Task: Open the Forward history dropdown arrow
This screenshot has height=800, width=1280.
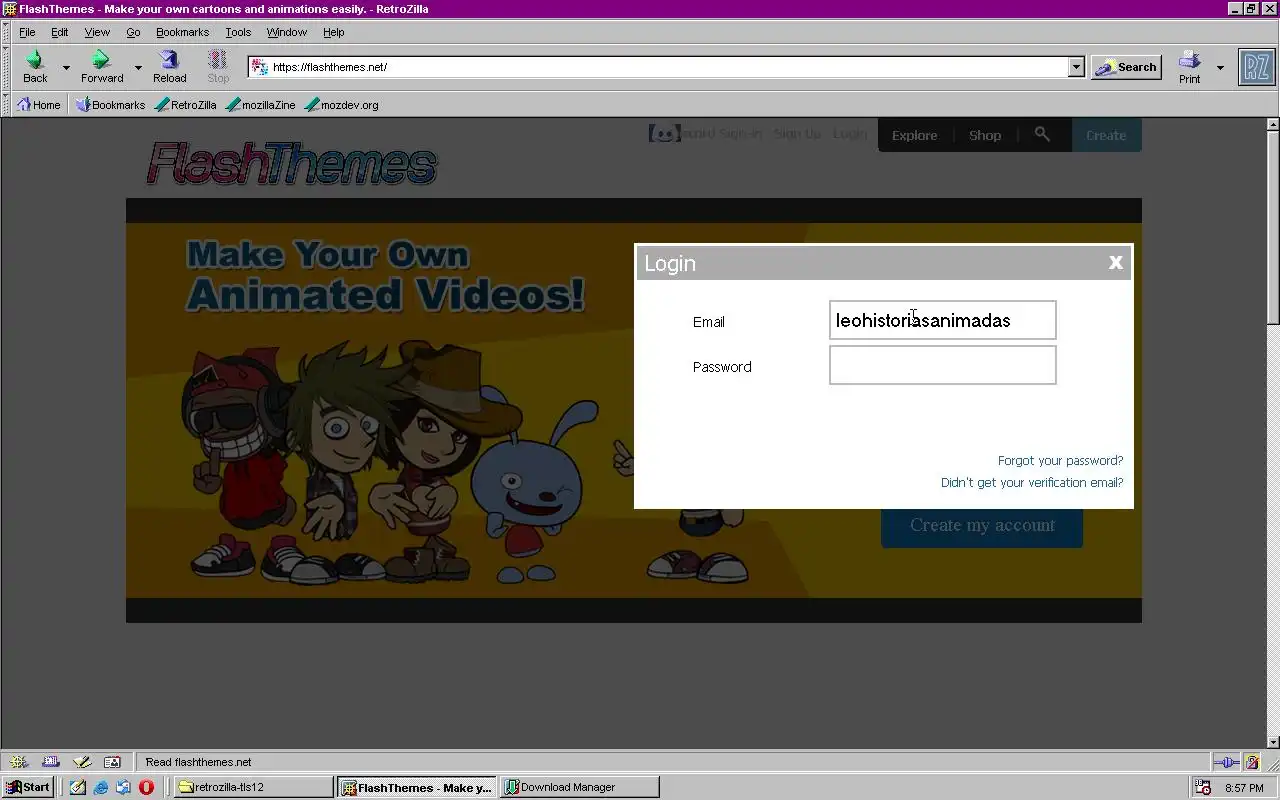Action: point(138,68)
